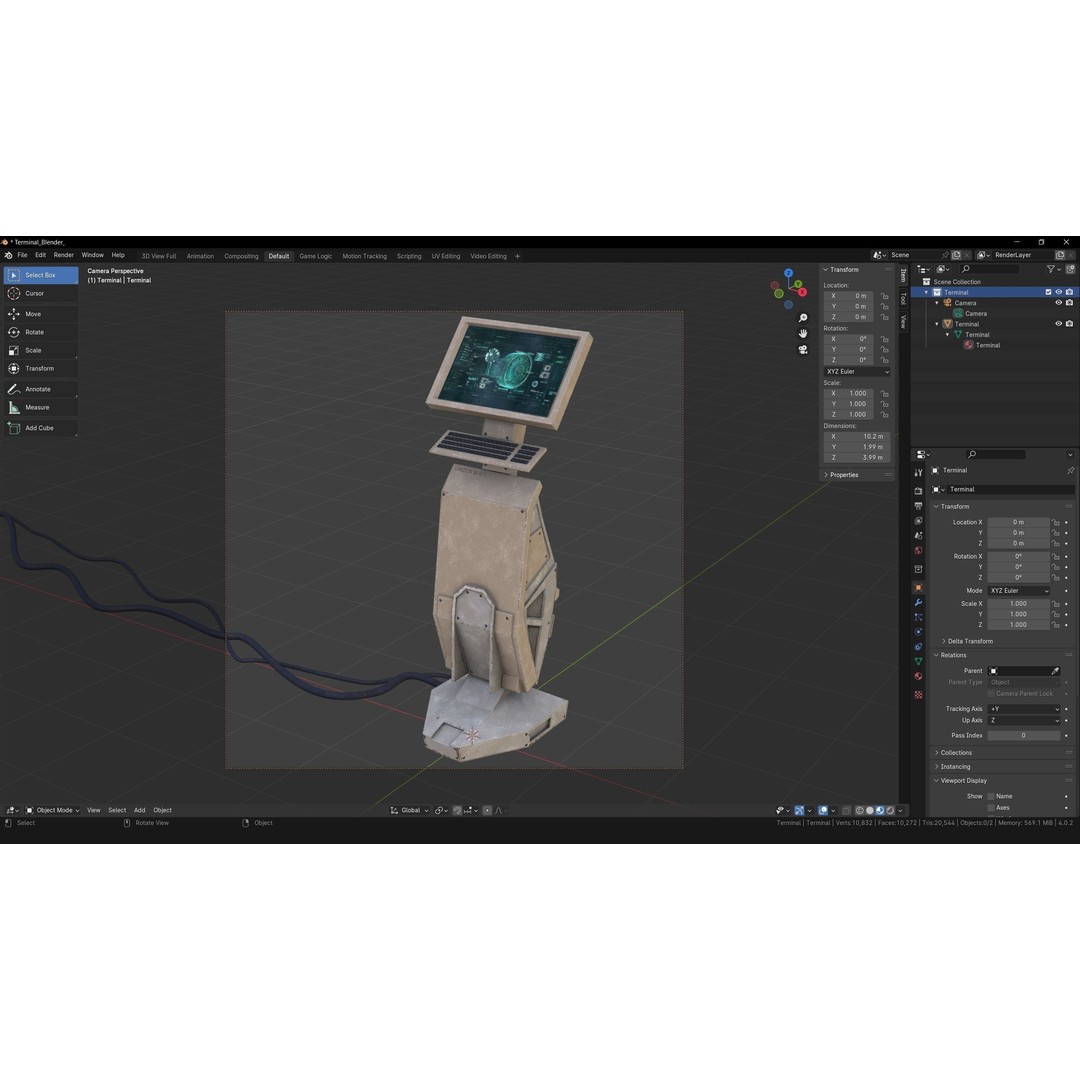Disable the Terminal collection checkbox
Screen dimensions: 1080x1080
(x=1047, y=292)
